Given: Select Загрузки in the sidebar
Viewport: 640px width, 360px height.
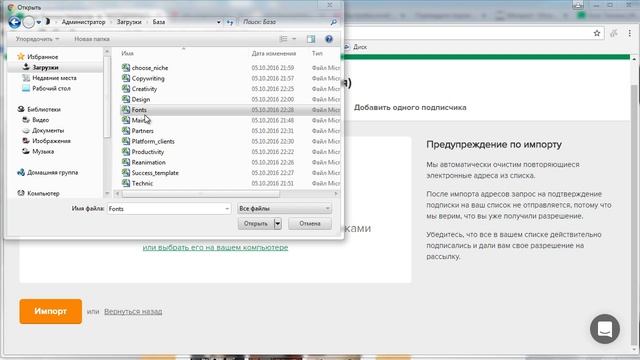Looking at the screenshot, I should 45,67.
